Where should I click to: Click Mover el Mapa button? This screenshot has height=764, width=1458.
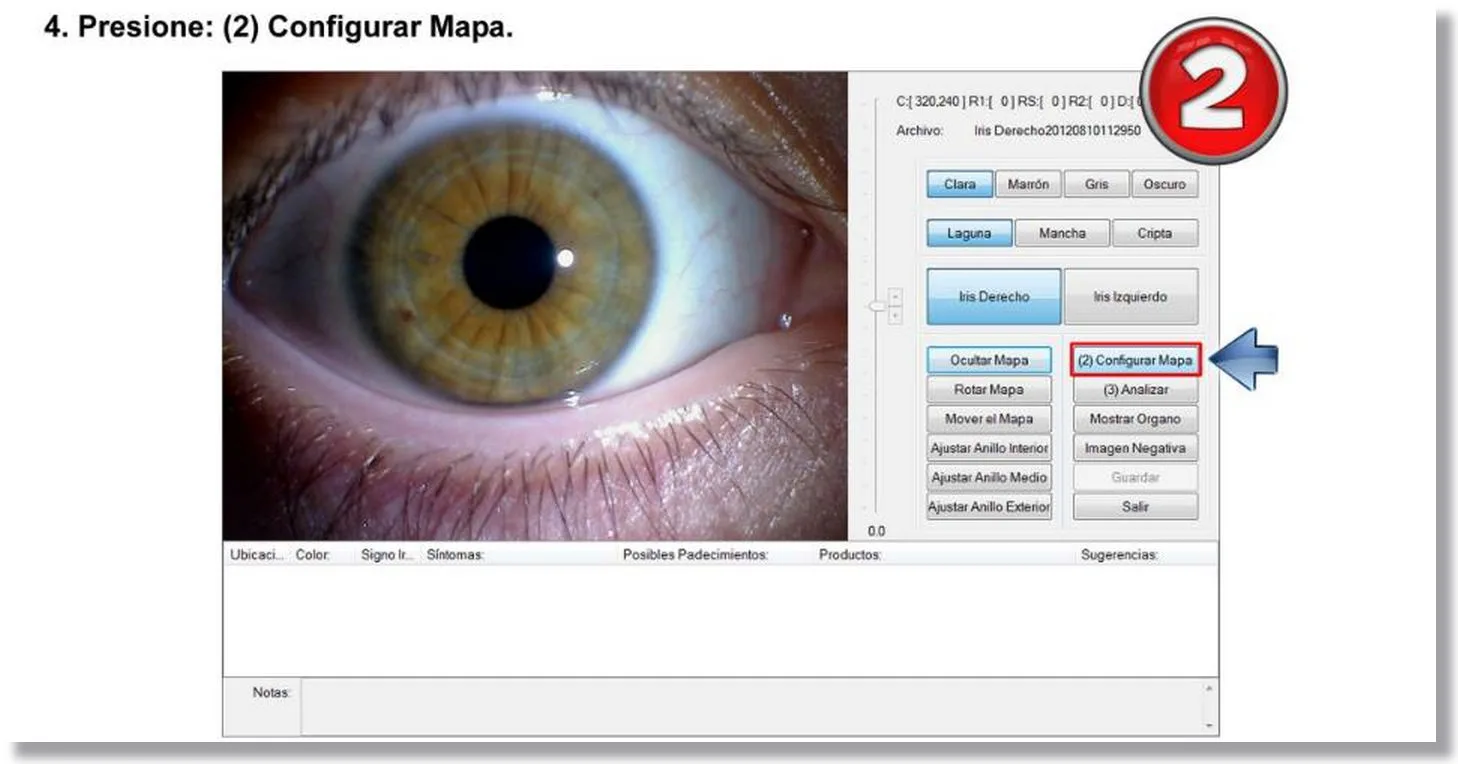(989, 419)
